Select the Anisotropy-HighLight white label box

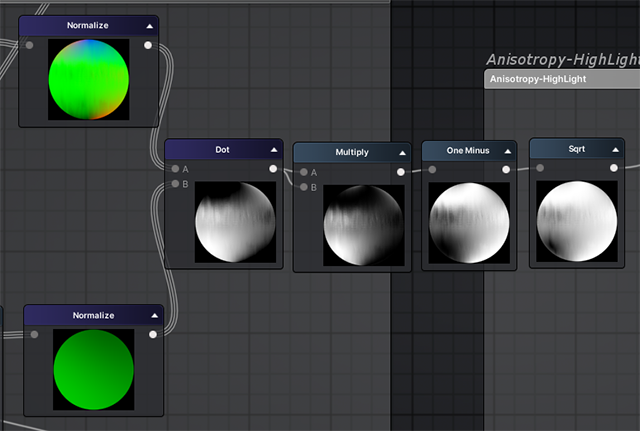(x=561, y=79)
